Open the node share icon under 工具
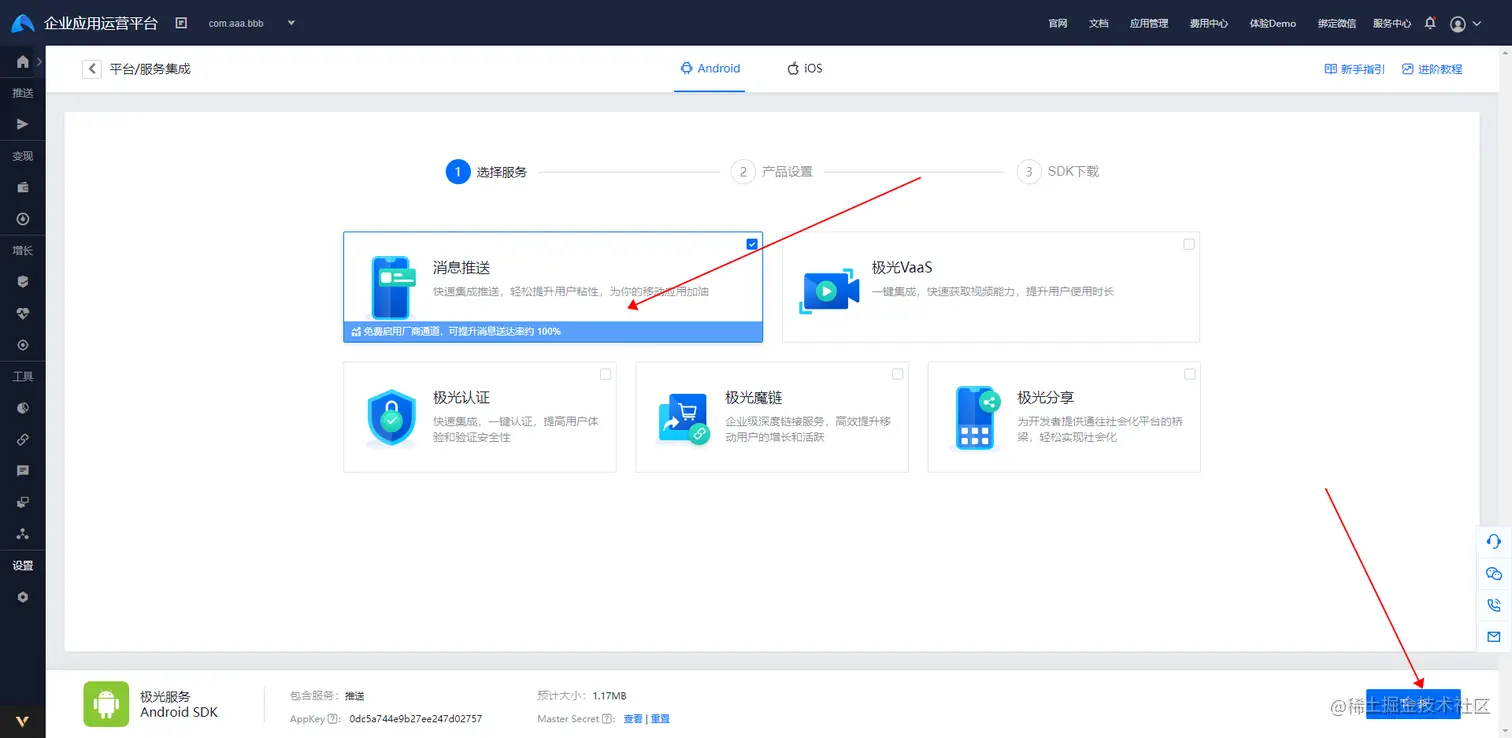1512x738 pixels. pos(22,534)
